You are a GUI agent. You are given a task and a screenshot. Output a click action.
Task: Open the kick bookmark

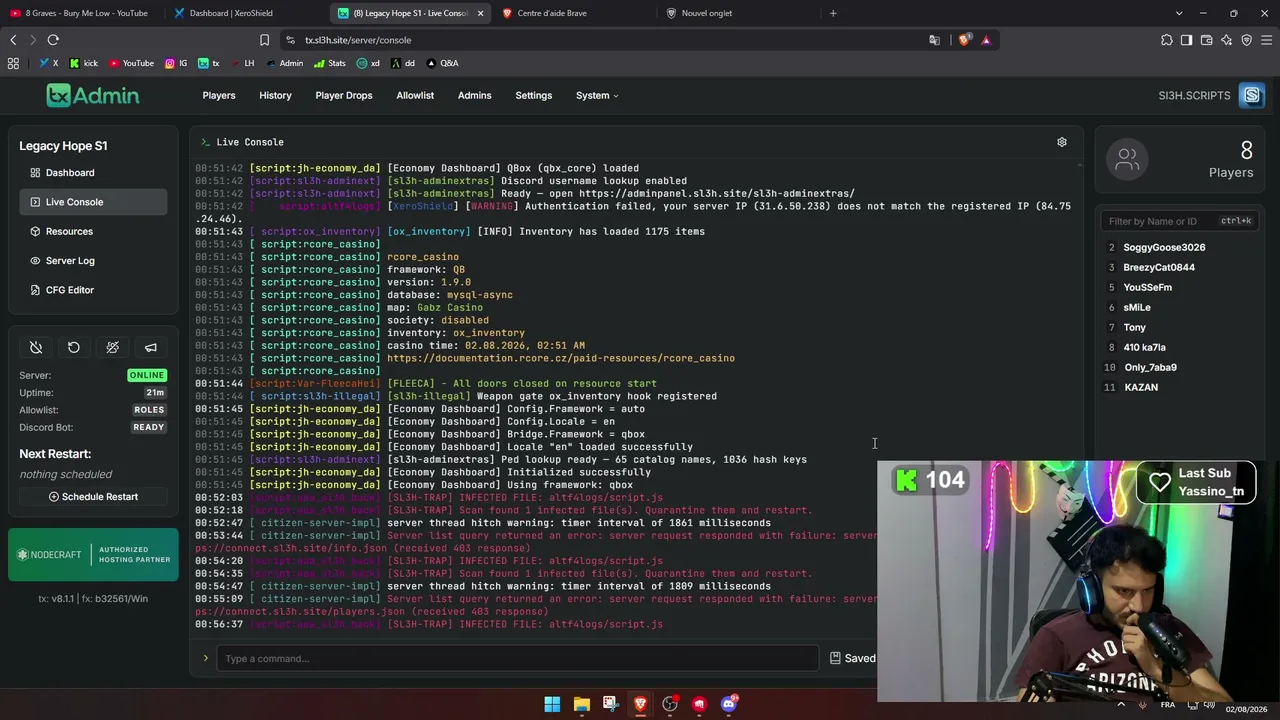(x=83, y=63)
